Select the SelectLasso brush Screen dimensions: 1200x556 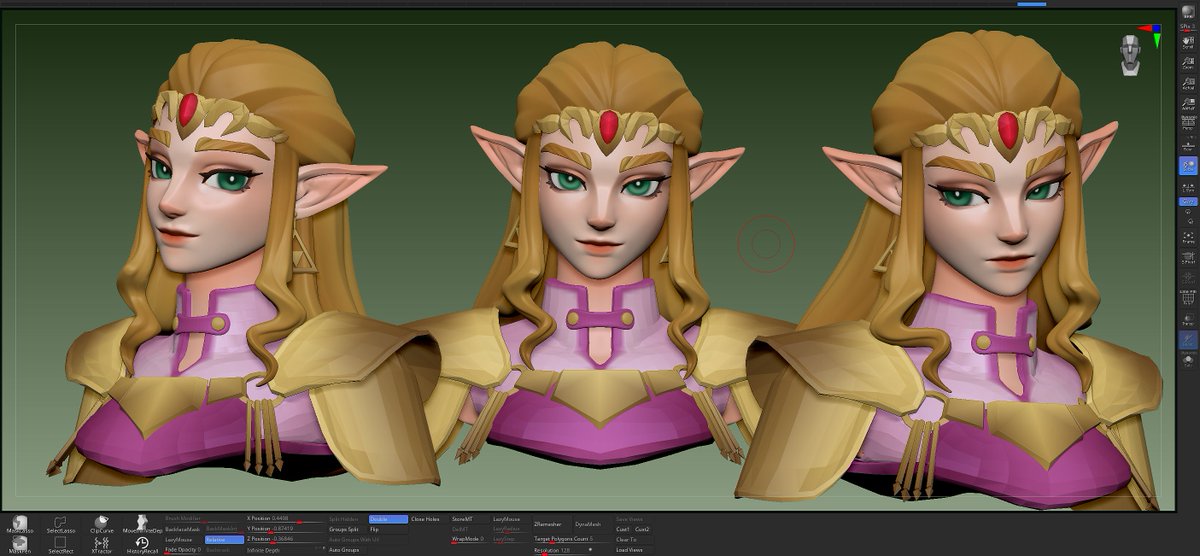click(61, 524)
